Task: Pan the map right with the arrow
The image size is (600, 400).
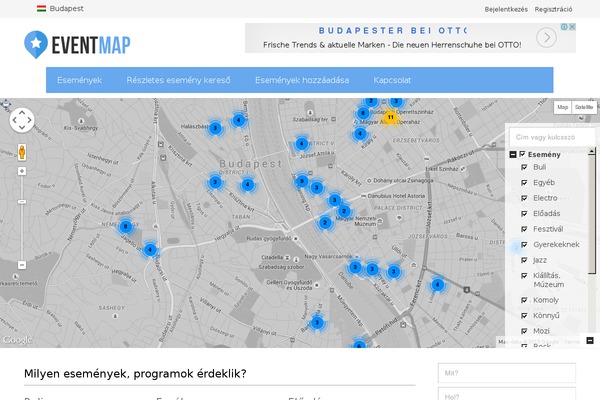Action: [x=29, y=120]
